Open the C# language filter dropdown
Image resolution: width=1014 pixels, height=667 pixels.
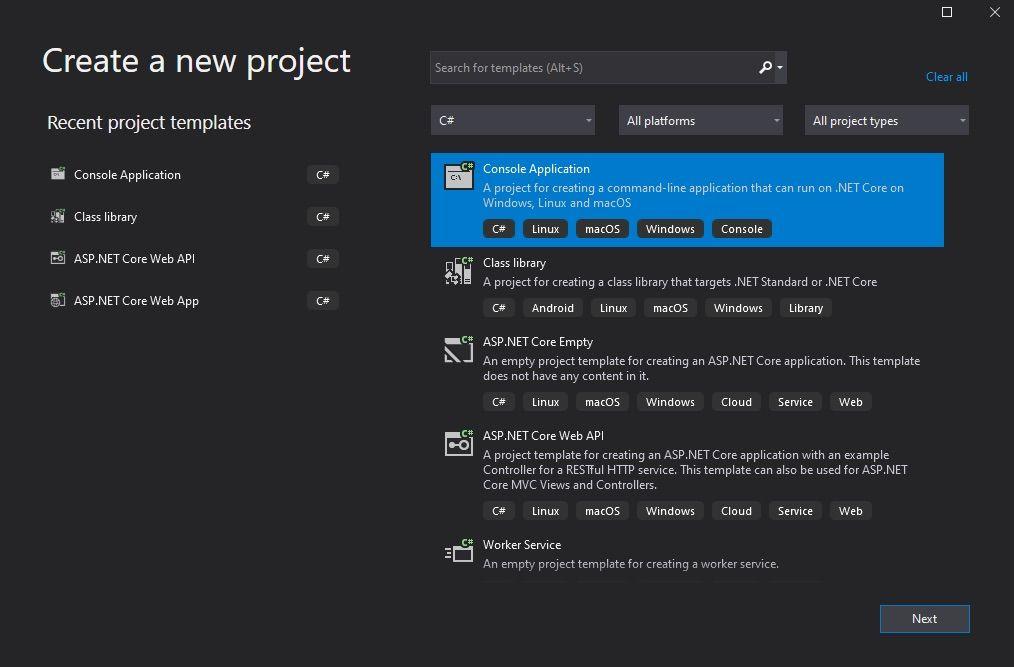click(512, 119)
